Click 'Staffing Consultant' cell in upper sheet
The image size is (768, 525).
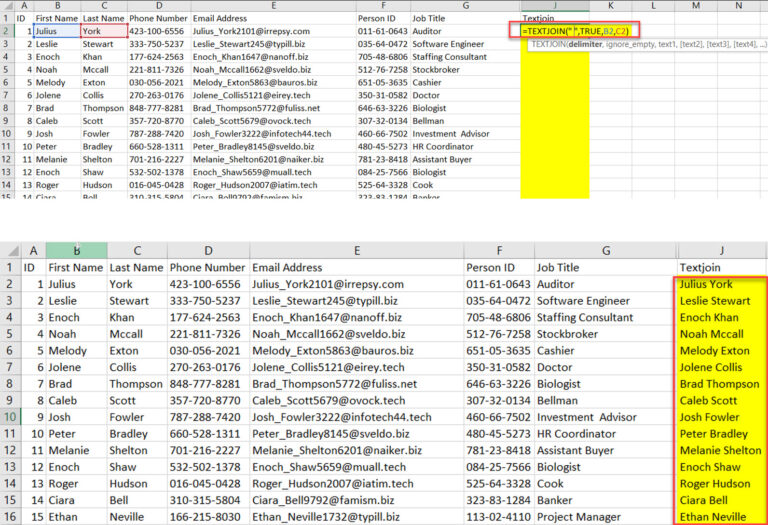click(465, 57)
